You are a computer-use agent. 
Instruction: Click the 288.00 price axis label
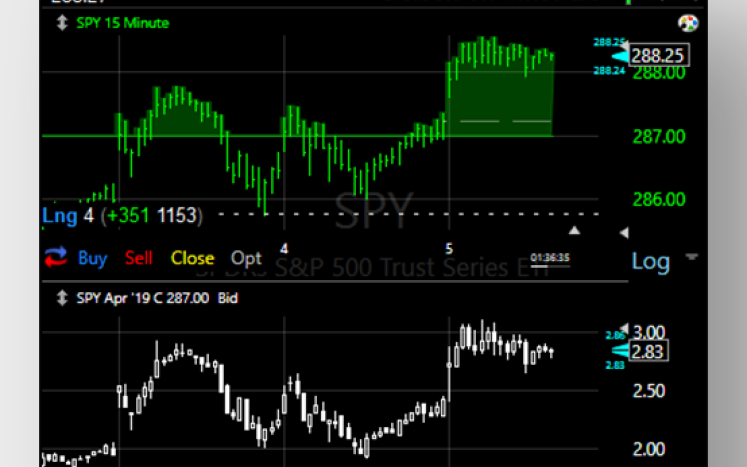pyautogui.click(x=659, y=73)
